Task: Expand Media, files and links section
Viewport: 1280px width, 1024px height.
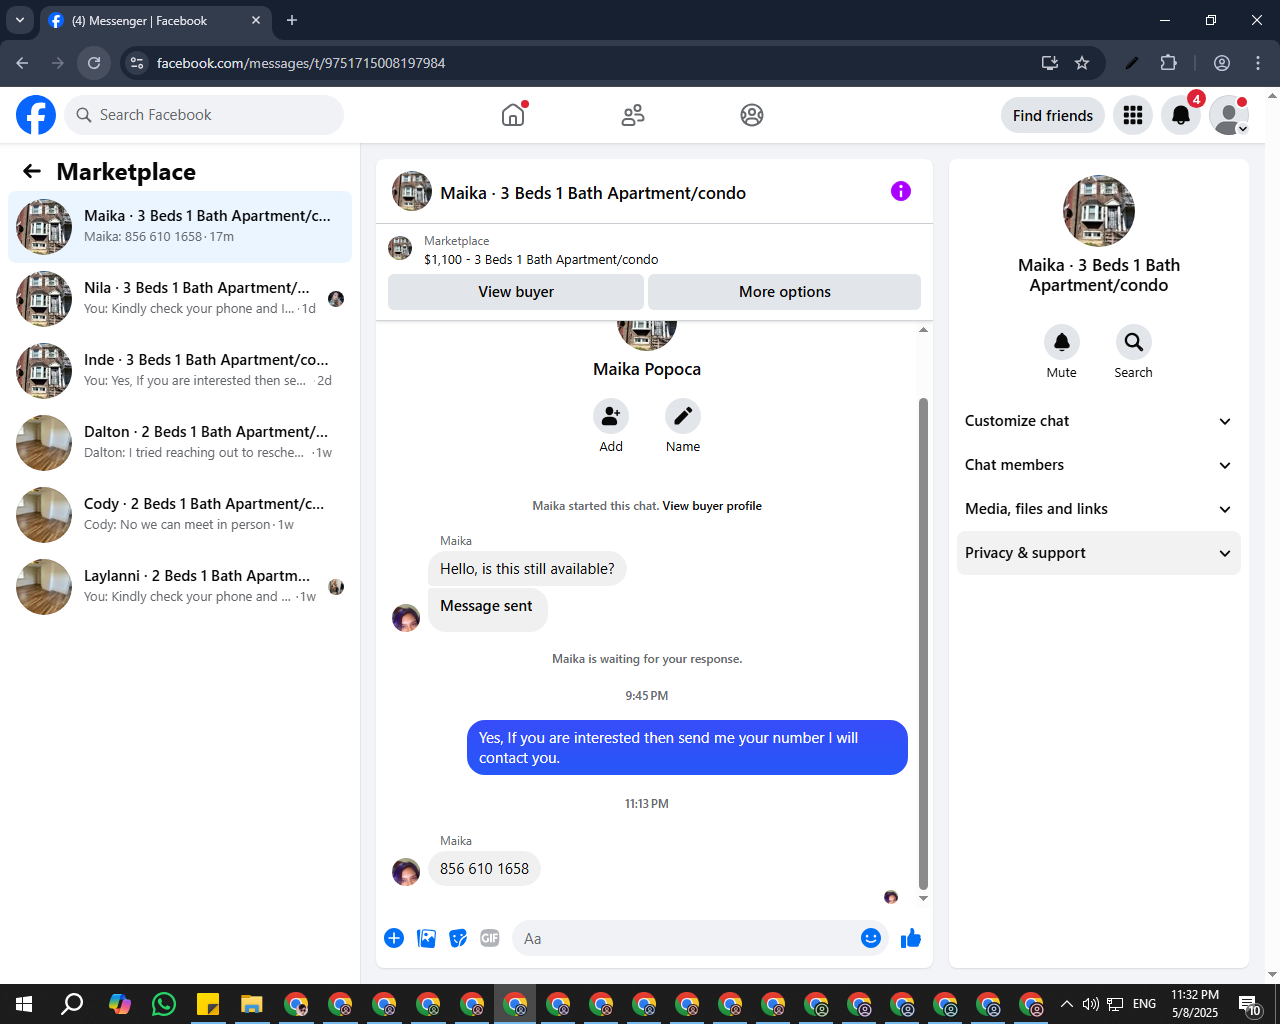Action: pyautogui.click(x=1099, y=509)
